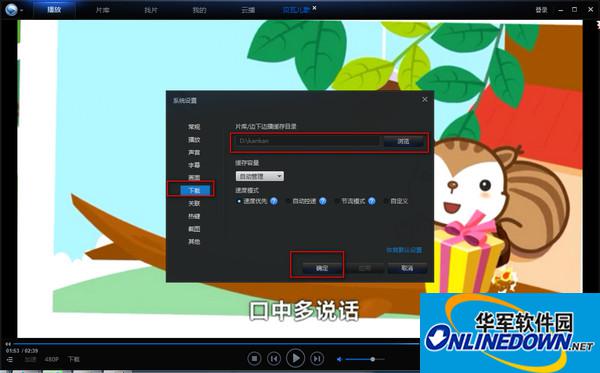Select the 速度优先 radio button

coord(239,201)
